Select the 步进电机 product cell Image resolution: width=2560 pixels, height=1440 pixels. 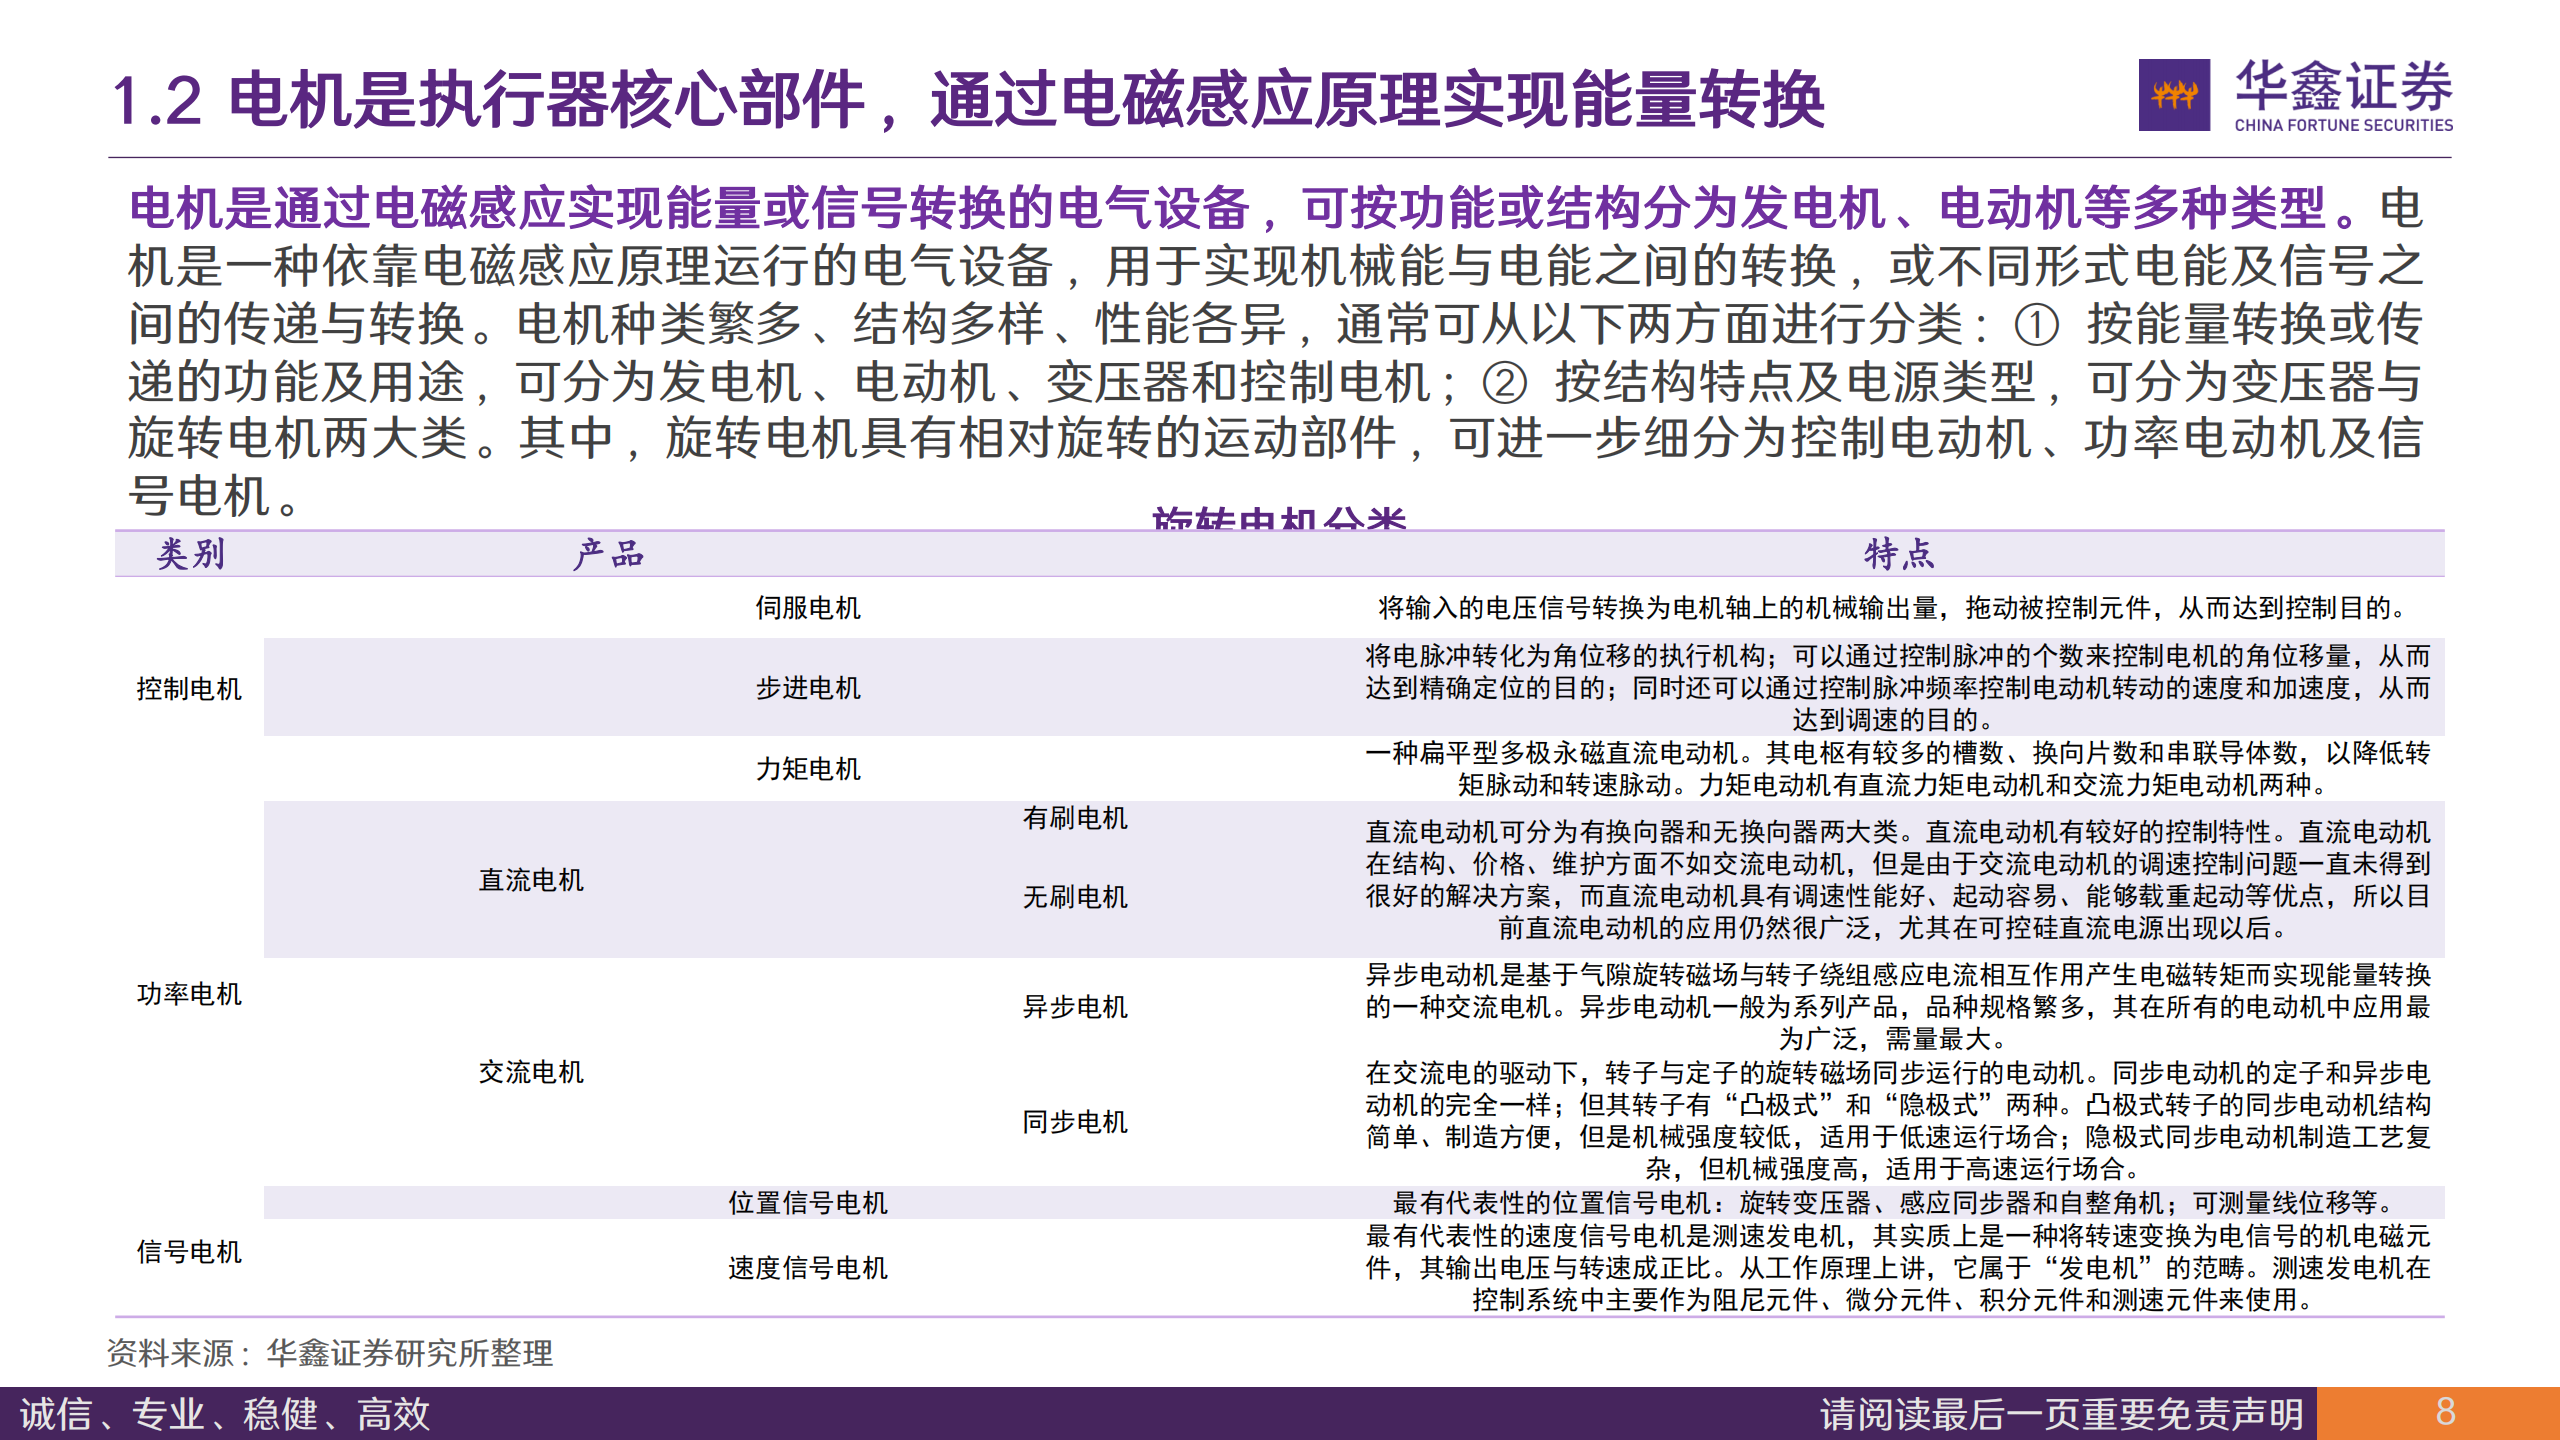point(807,688)
